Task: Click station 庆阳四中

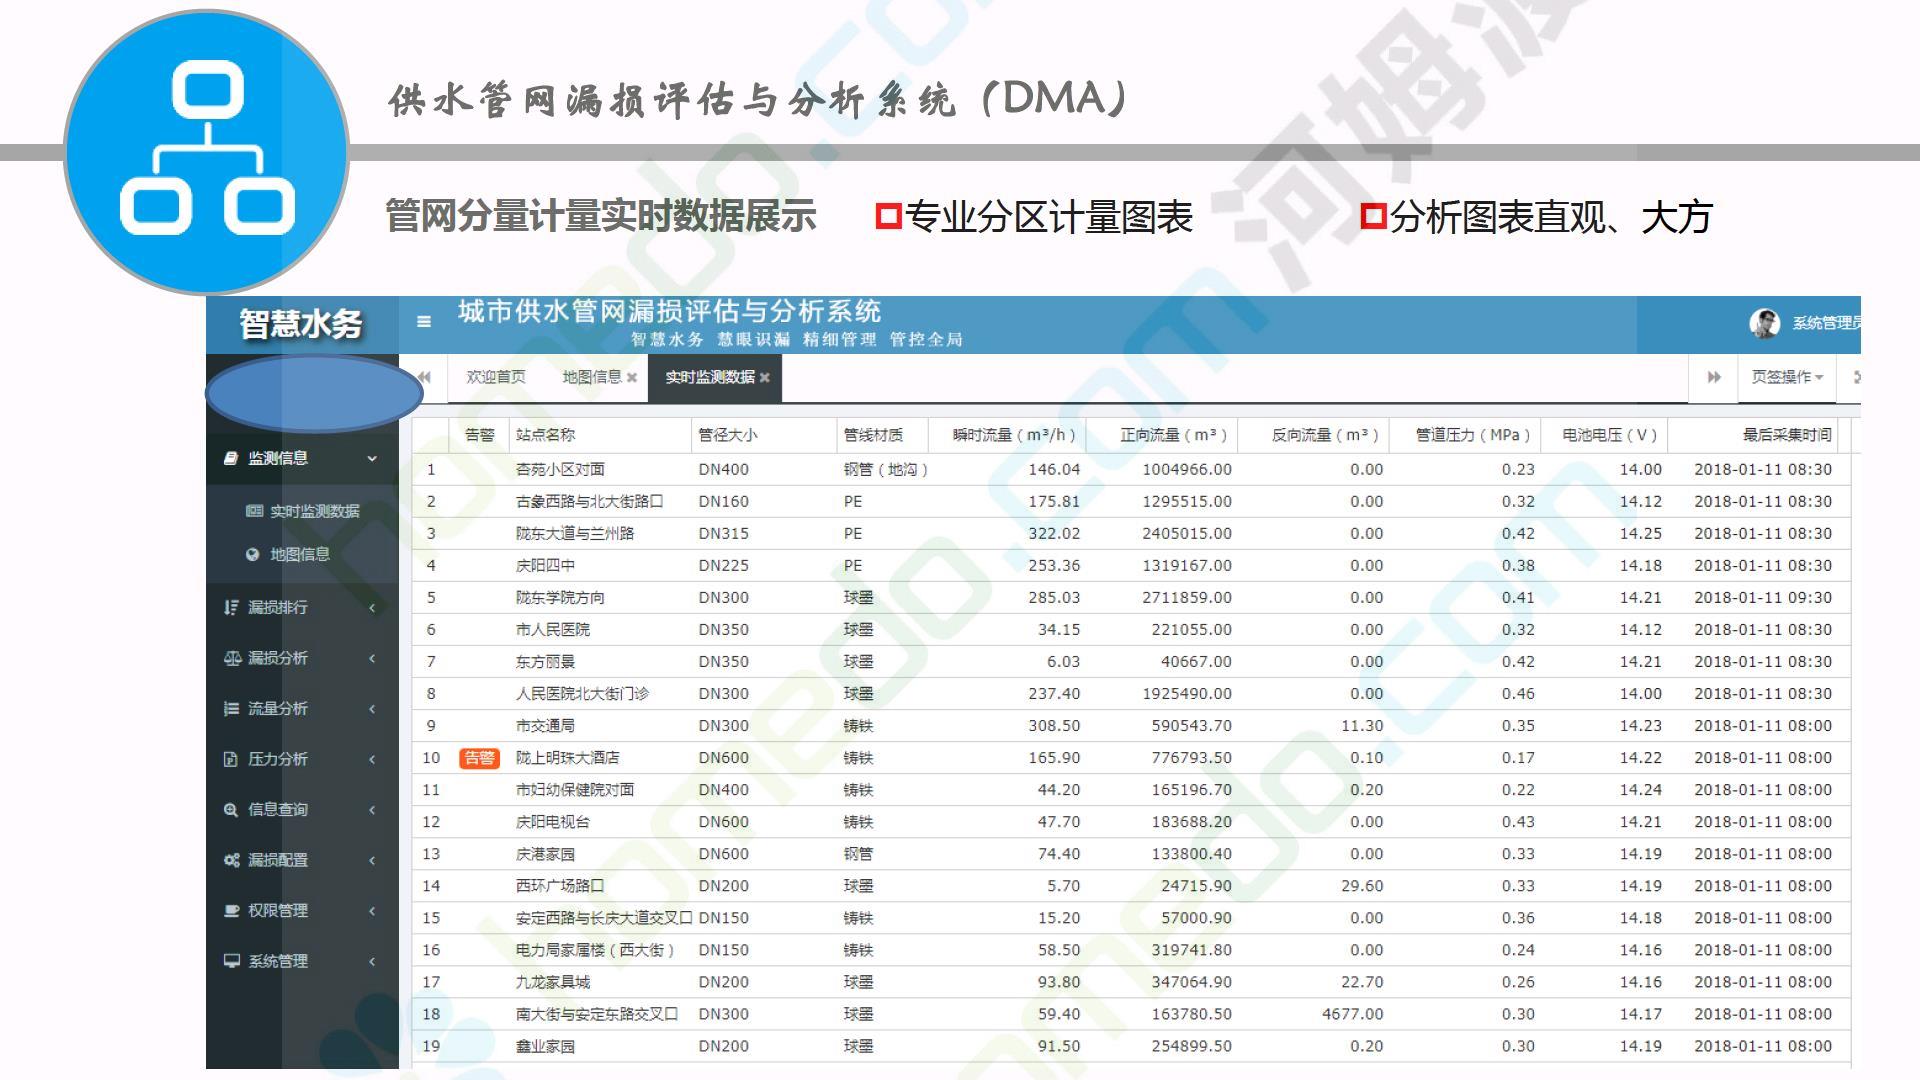Action: coord(545,565)
